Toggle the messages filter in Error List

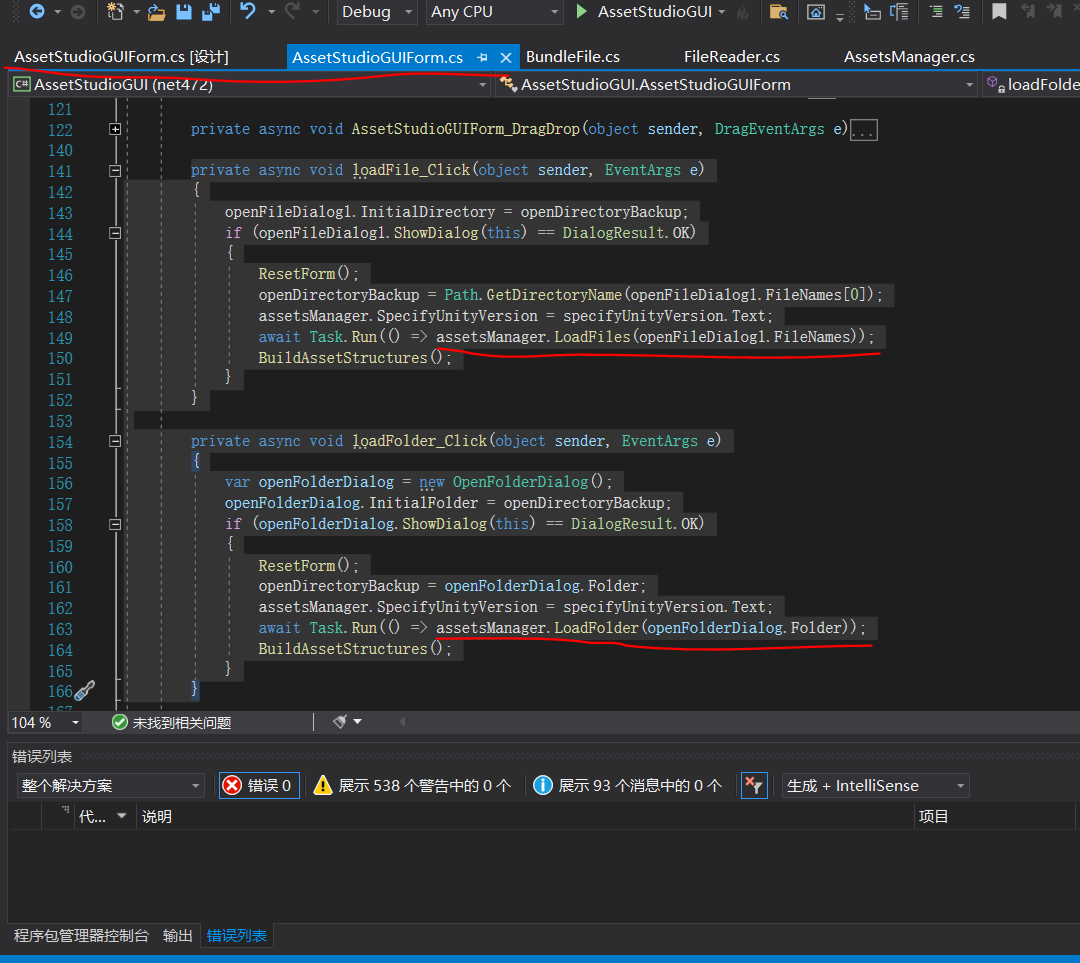click(x=627, y=786)
